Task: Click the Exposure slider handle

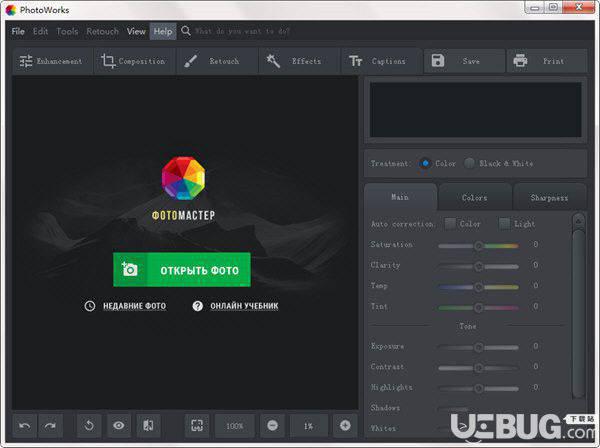Action: 478,347
